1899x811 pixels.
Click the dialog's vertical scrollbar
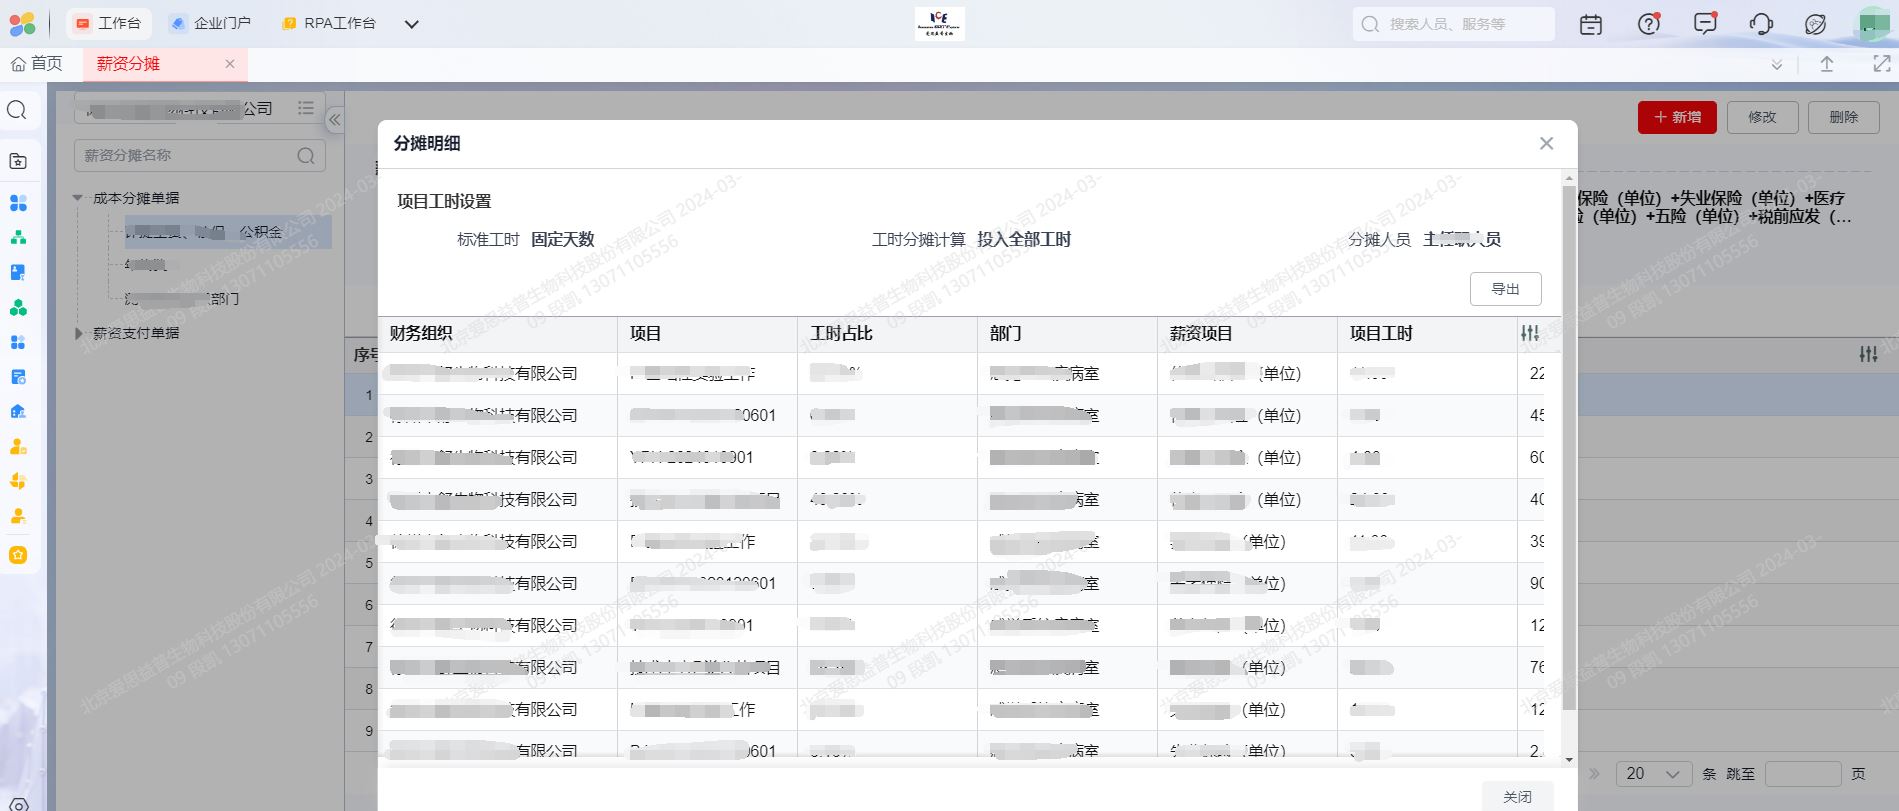pyautogui.click(x=1568, y=450)
